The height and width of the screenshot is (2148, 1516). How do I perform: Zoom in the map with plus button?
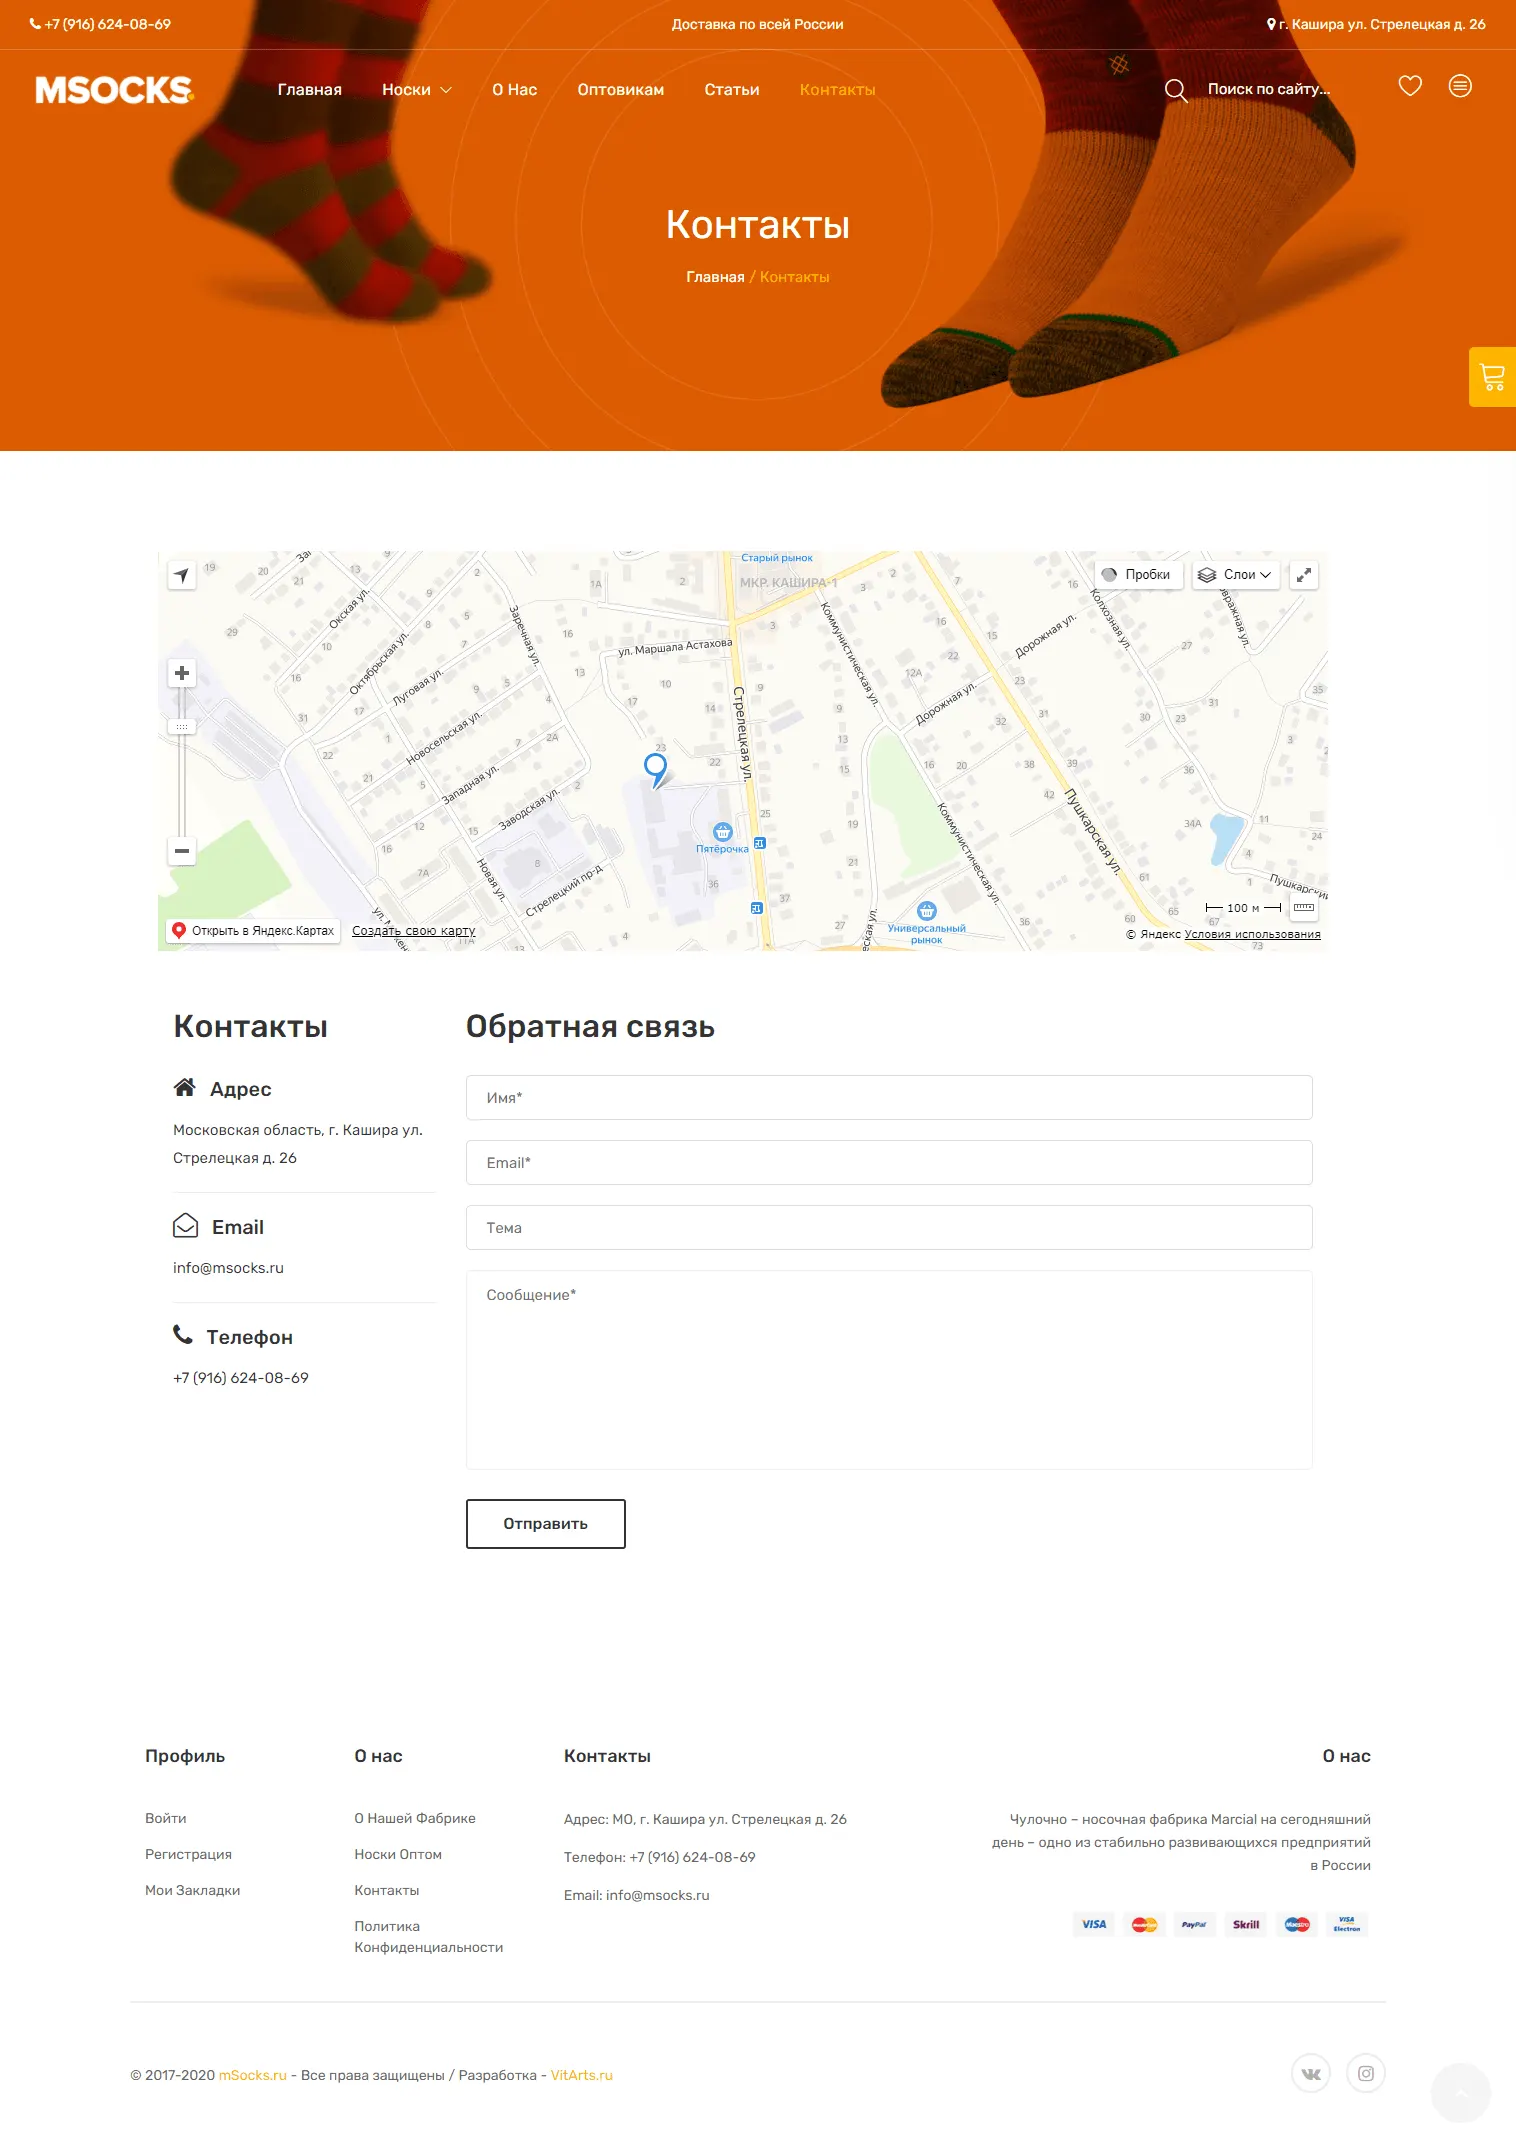(x=182, y=673)
